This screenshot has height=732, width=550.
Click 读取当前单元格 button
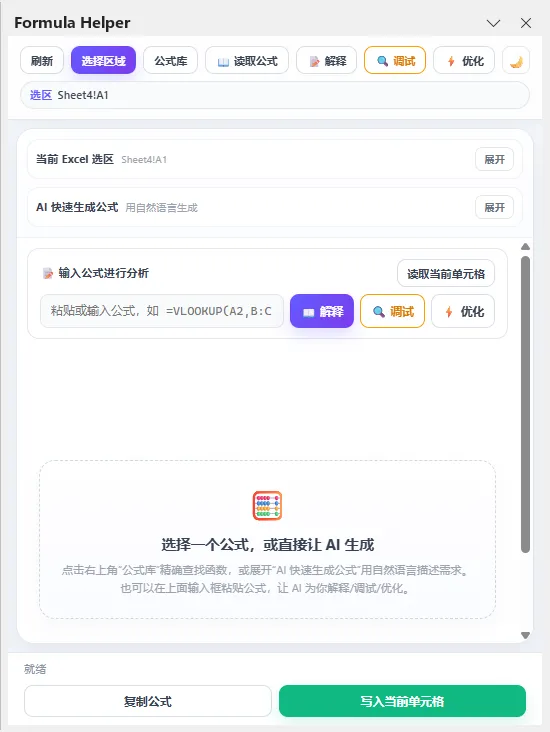446,274
